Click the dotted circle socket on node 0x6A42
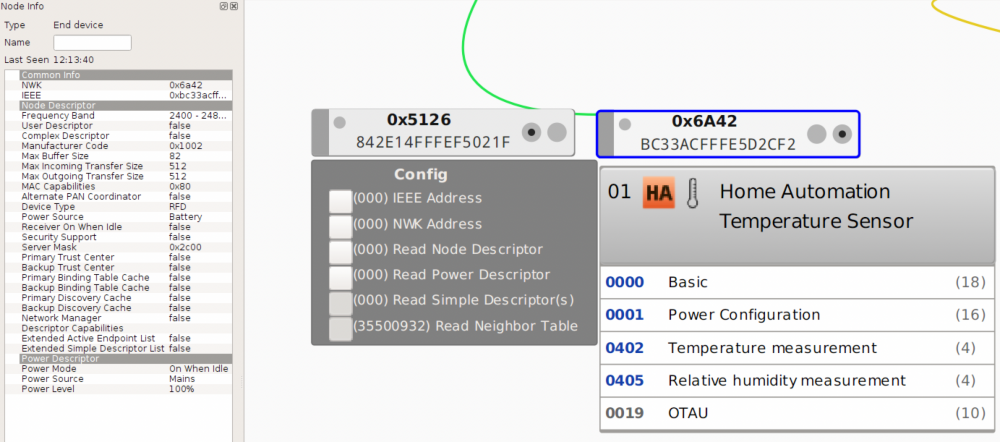This screenshot has width=1000, height=442. [x=842, y=134]
